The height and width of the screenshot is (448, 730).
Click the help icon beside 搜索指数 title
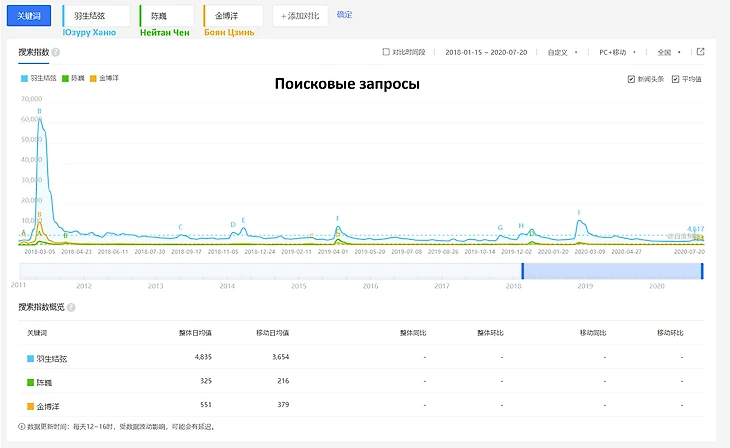(56, 52)
